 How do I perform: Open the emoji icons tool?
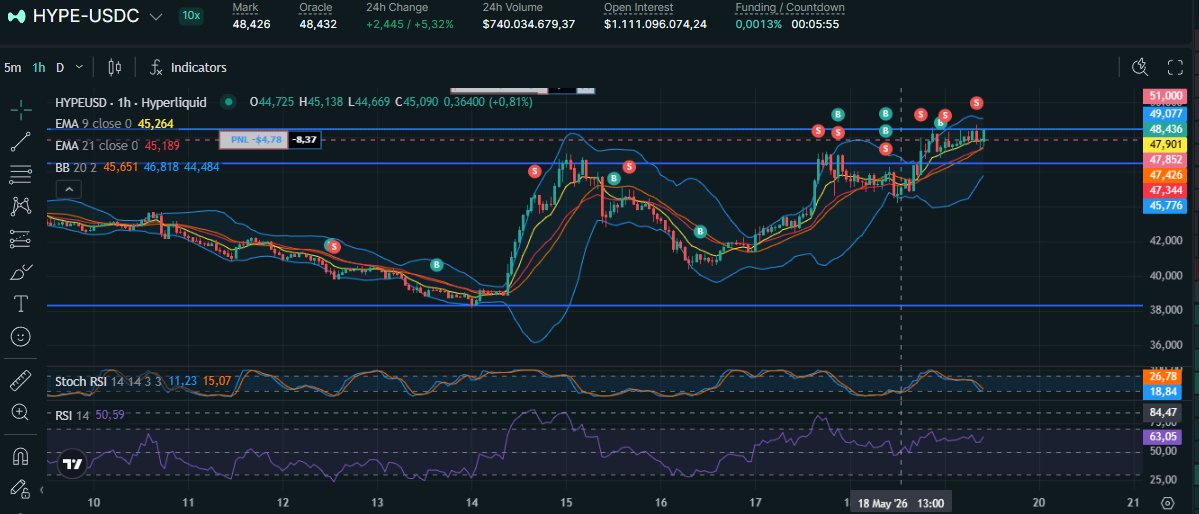point(21,336)
